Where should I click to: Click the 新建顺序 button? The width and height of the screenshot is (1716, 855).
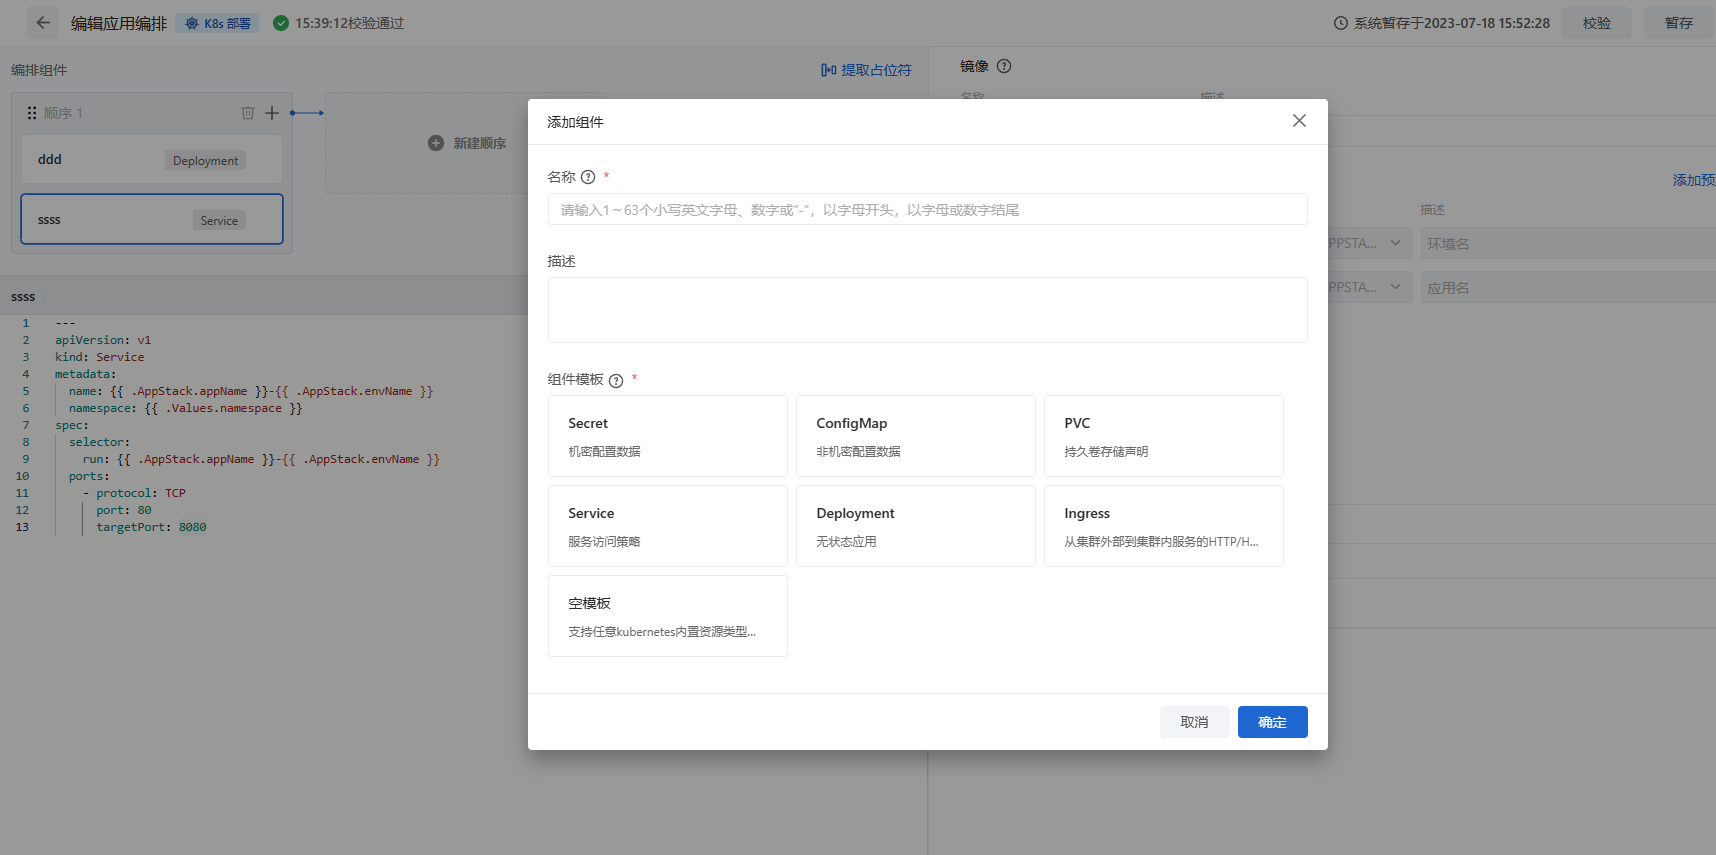pos(467,143)
